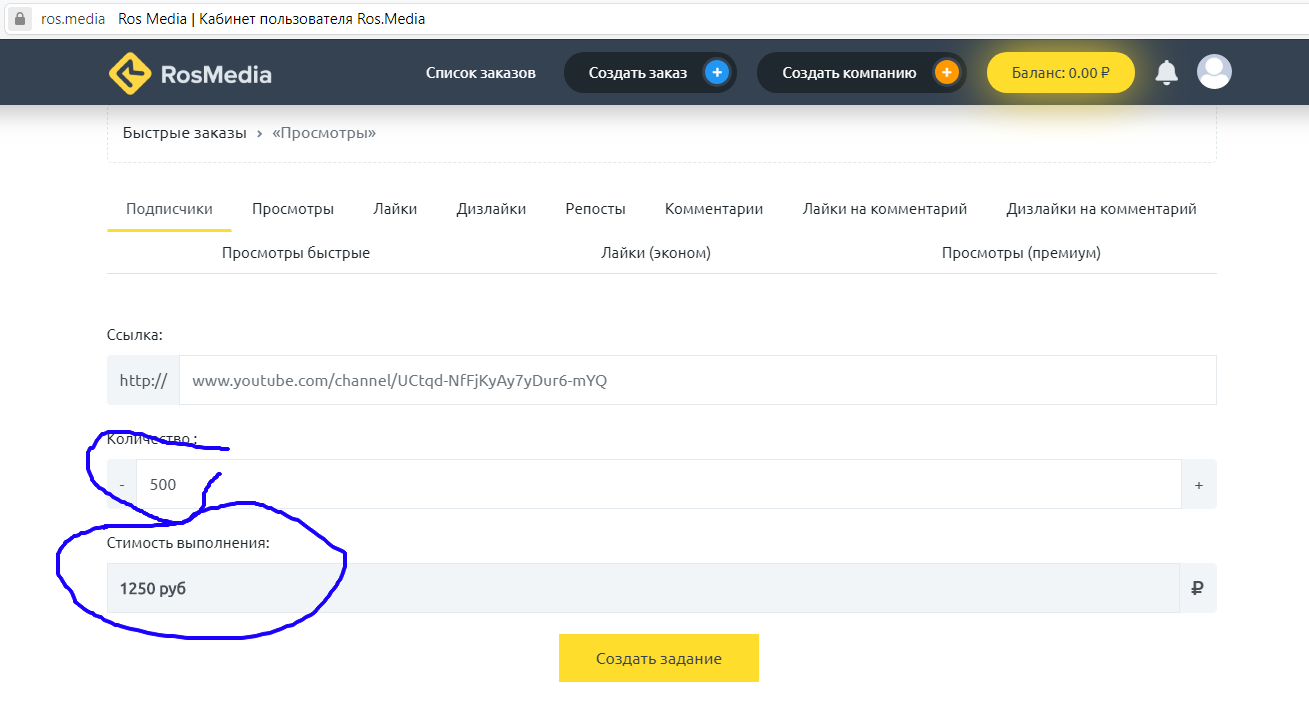Go to Быстрые заказы breadcrumb
1309x721 pixels.
184,133
